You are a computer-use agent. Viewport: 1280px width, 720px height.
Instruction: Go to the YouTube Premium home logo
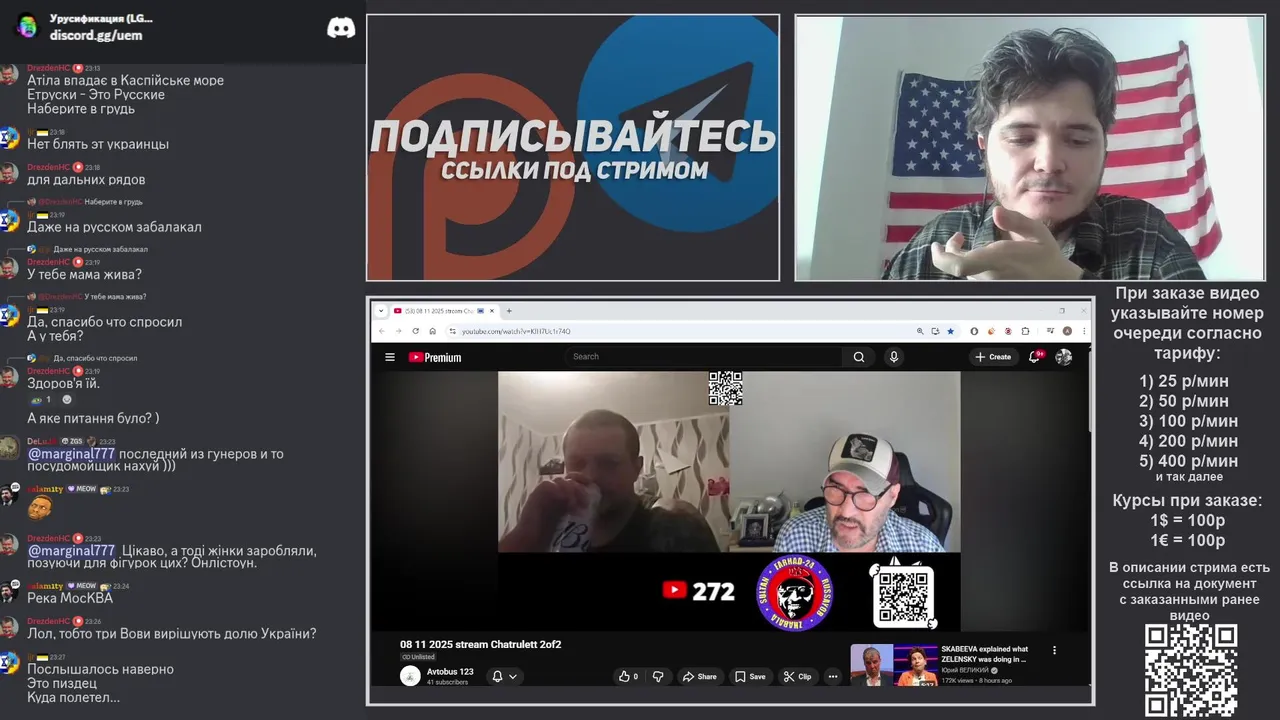(435, 357)
